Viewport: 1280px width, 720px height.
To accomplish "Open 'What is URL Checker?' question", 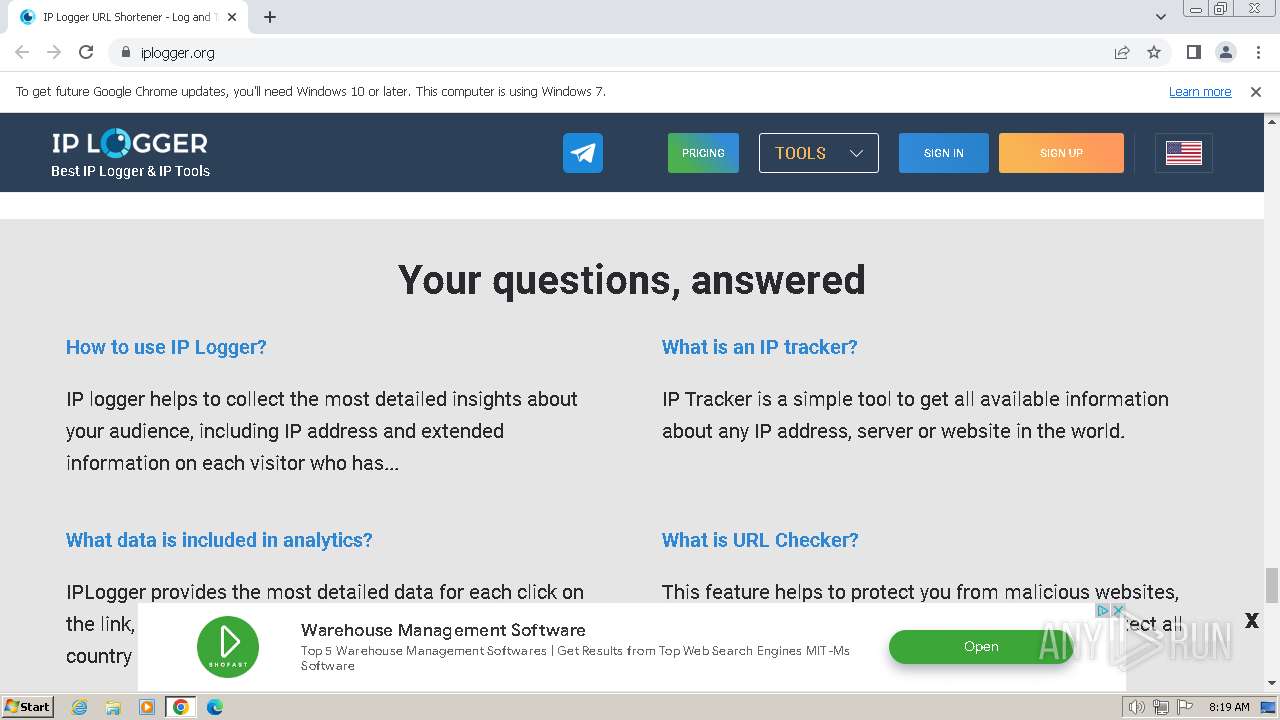I will click(760, 540).
